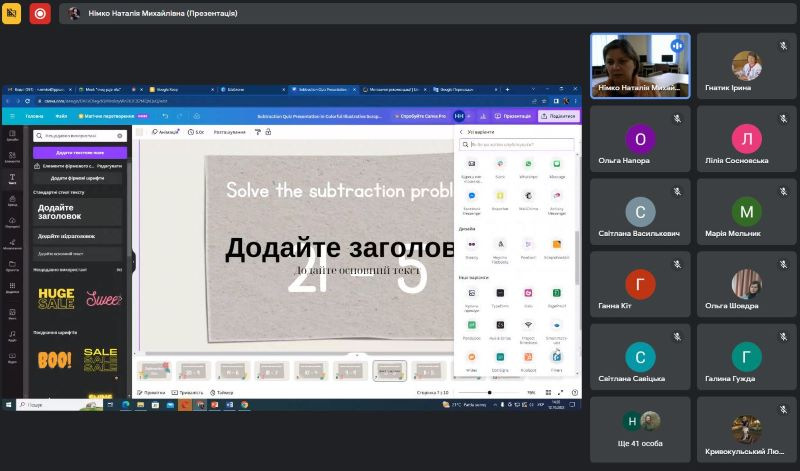800x471 pixels.
Task: Open the Position option in toolbar
Action: pyautogui.click(x=230, y=132)
